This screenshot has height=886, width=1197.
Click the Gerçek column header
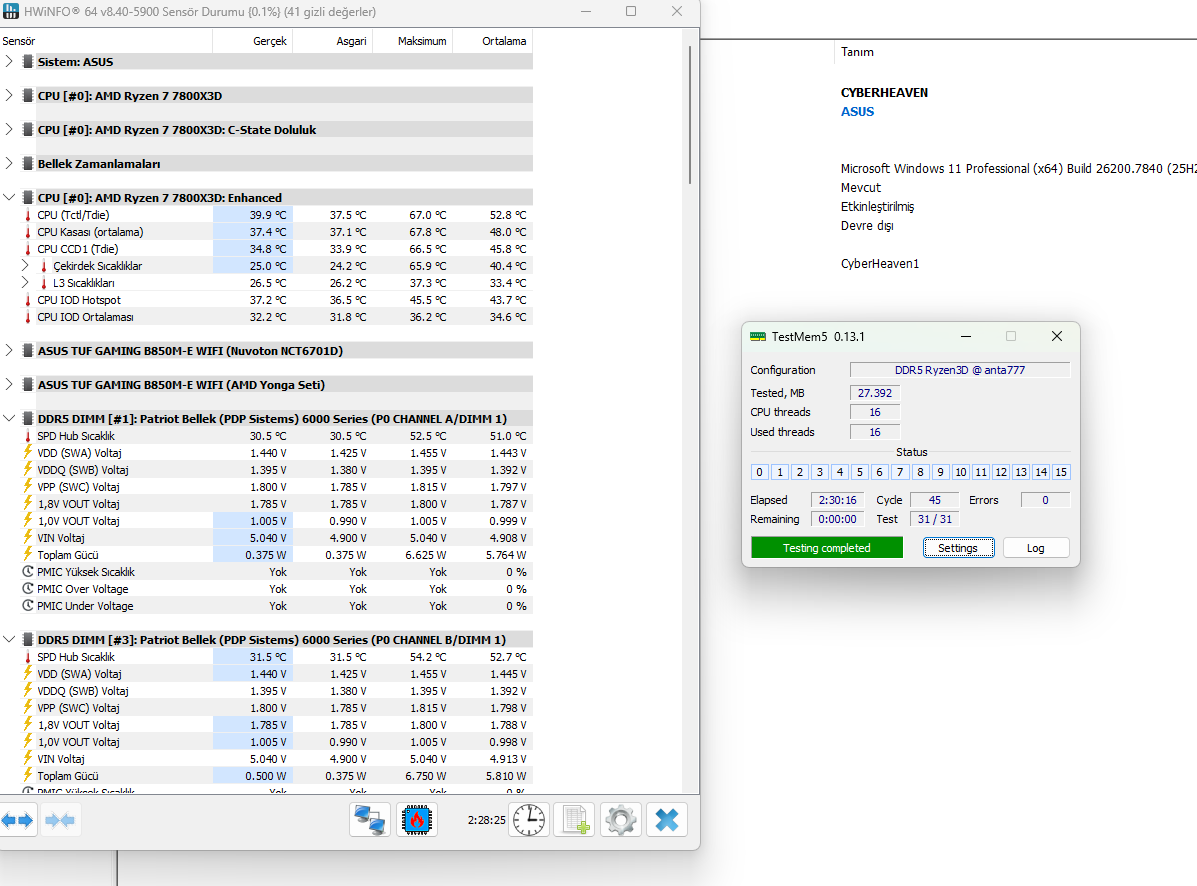(x=253, y=41)
